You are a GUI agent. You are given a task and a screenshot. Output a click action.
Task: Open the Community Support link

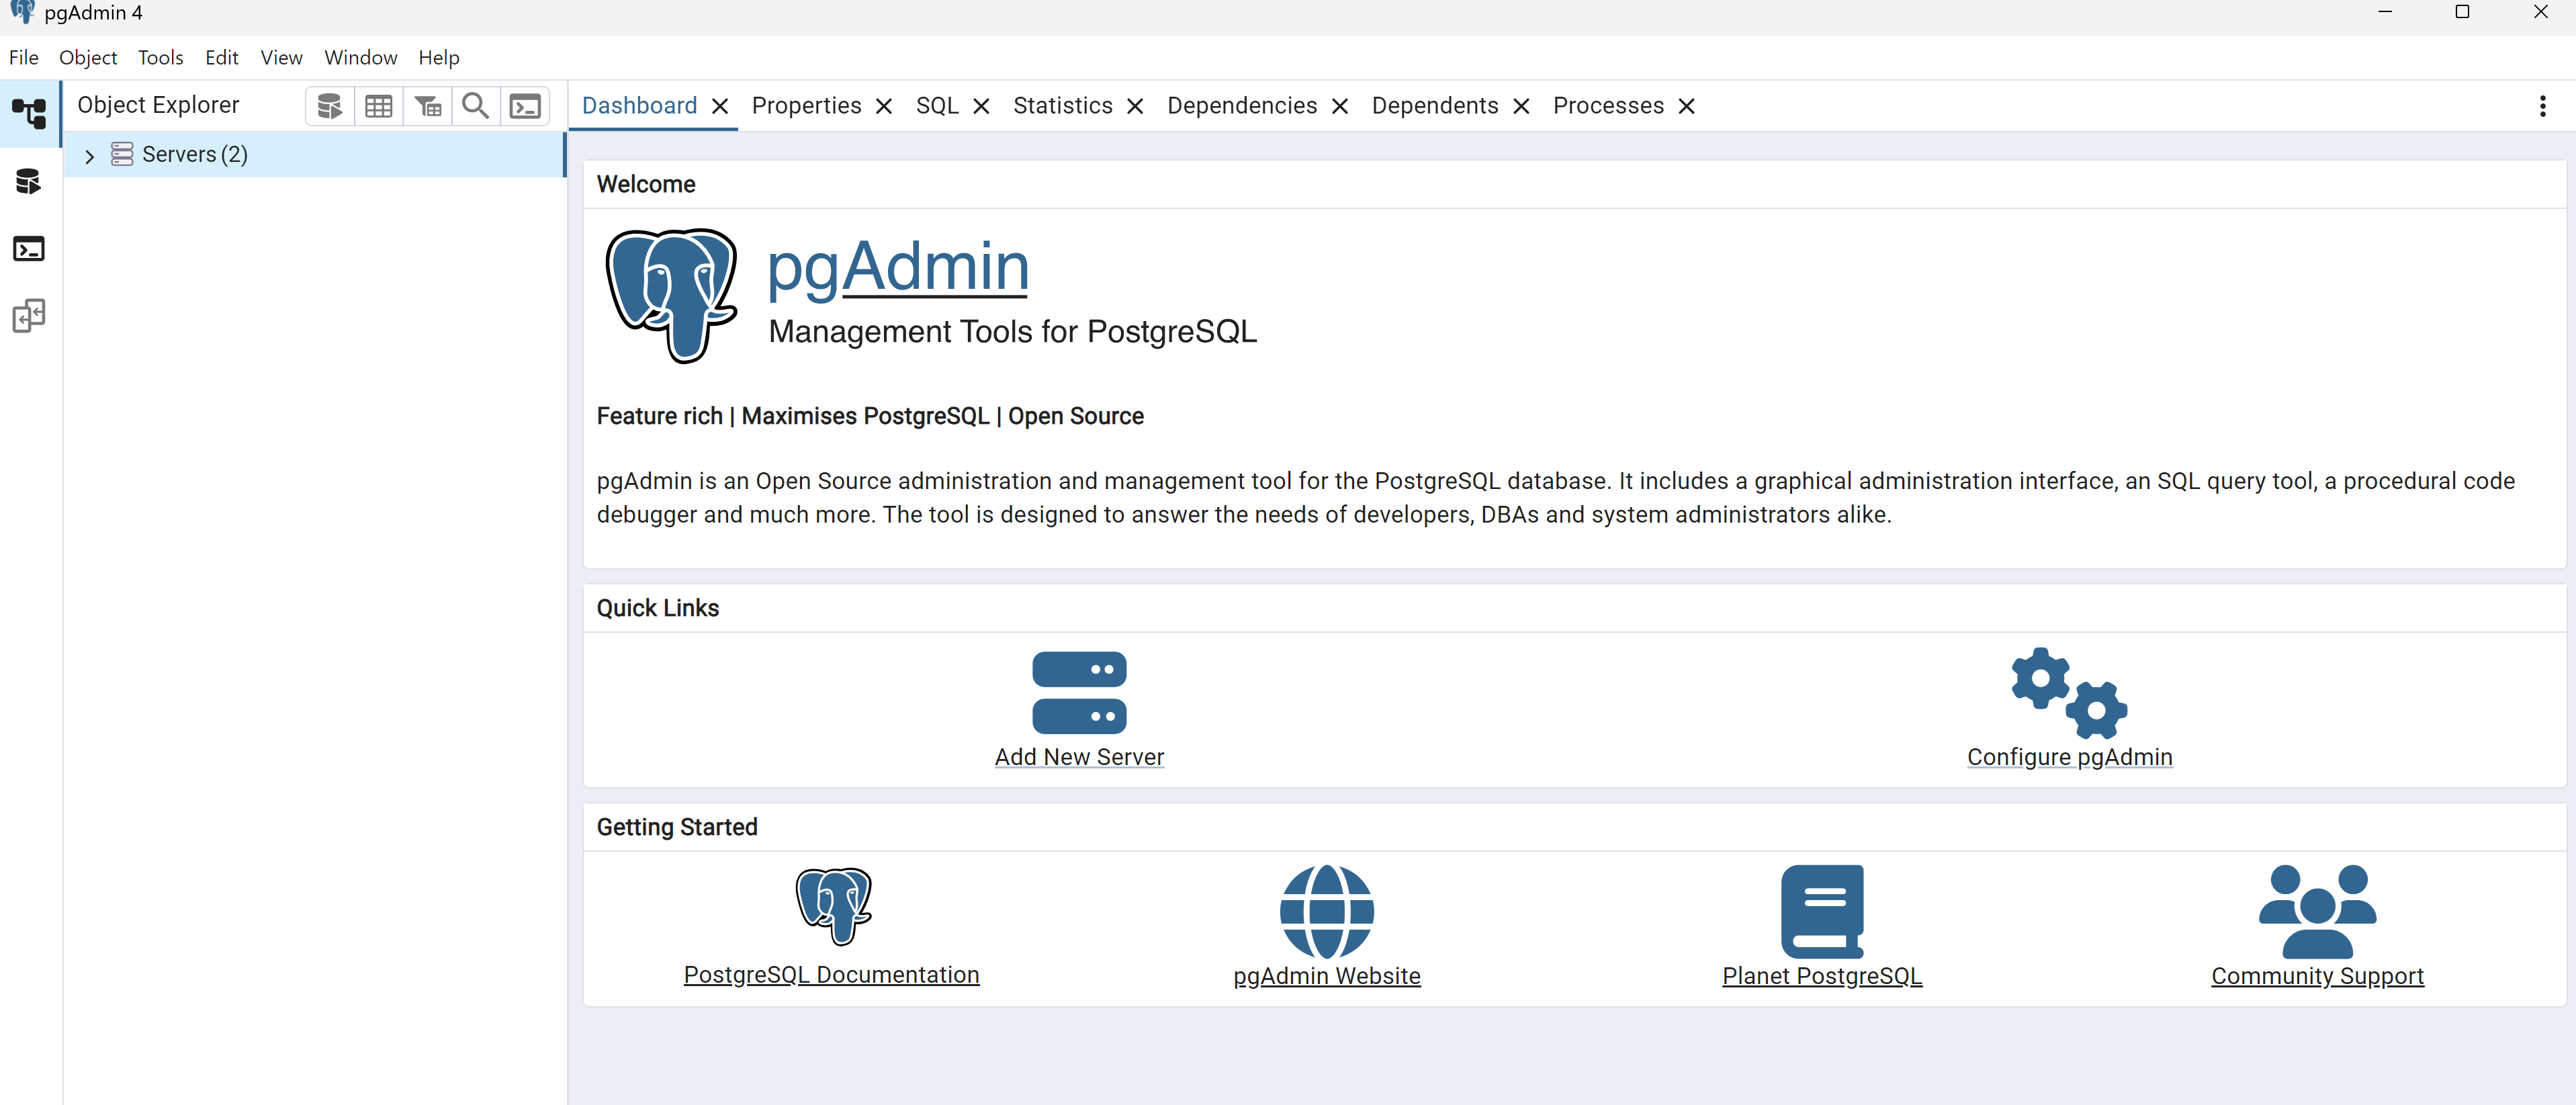click(2317, 976)
